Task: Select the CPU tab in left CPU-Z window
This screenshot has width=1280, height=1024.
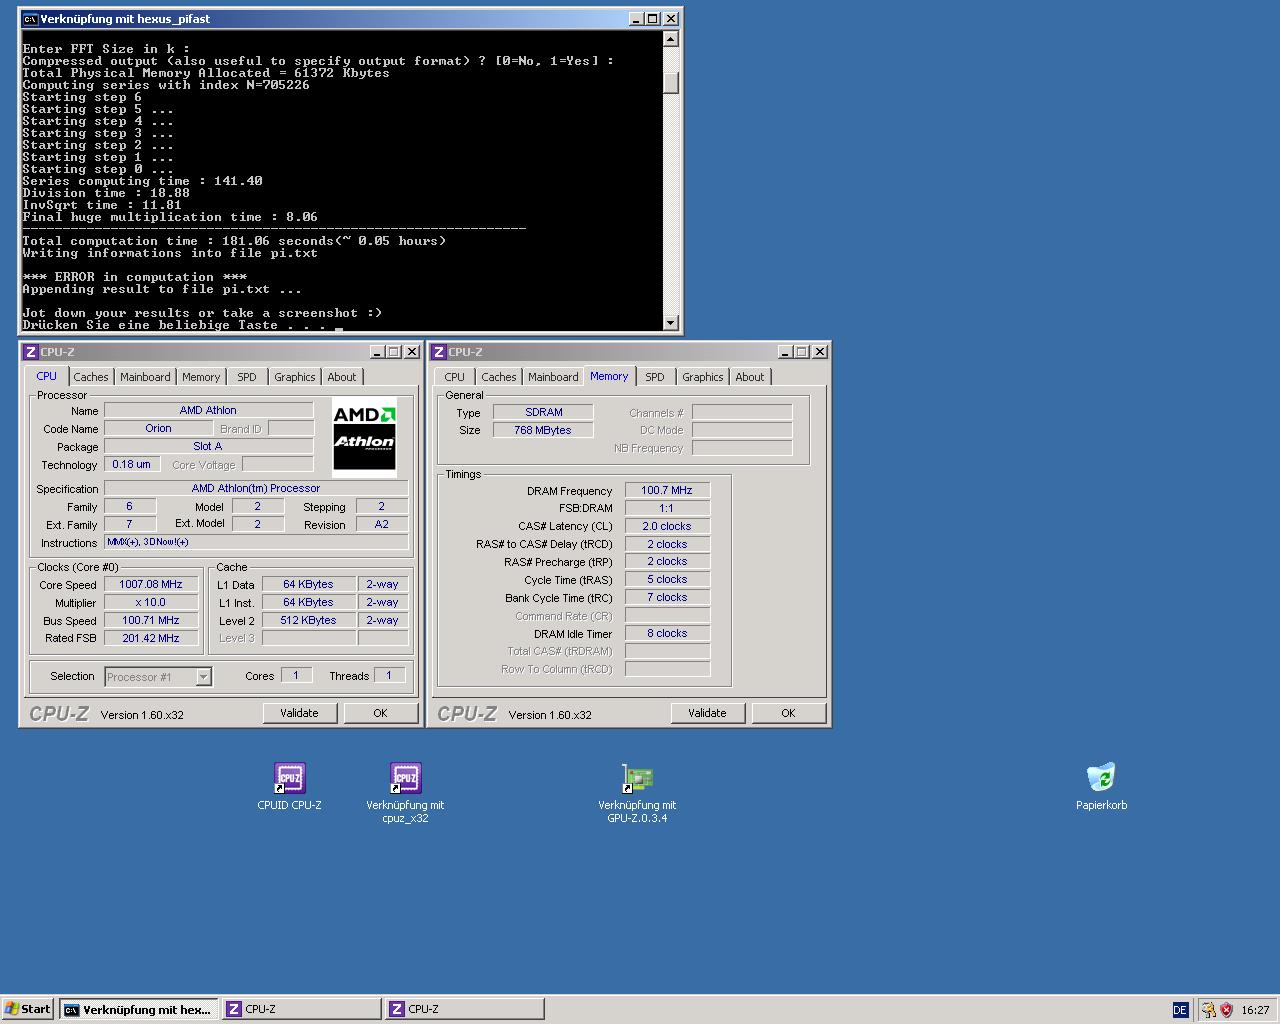Action: pyautogui.click(x=46, y=376)
